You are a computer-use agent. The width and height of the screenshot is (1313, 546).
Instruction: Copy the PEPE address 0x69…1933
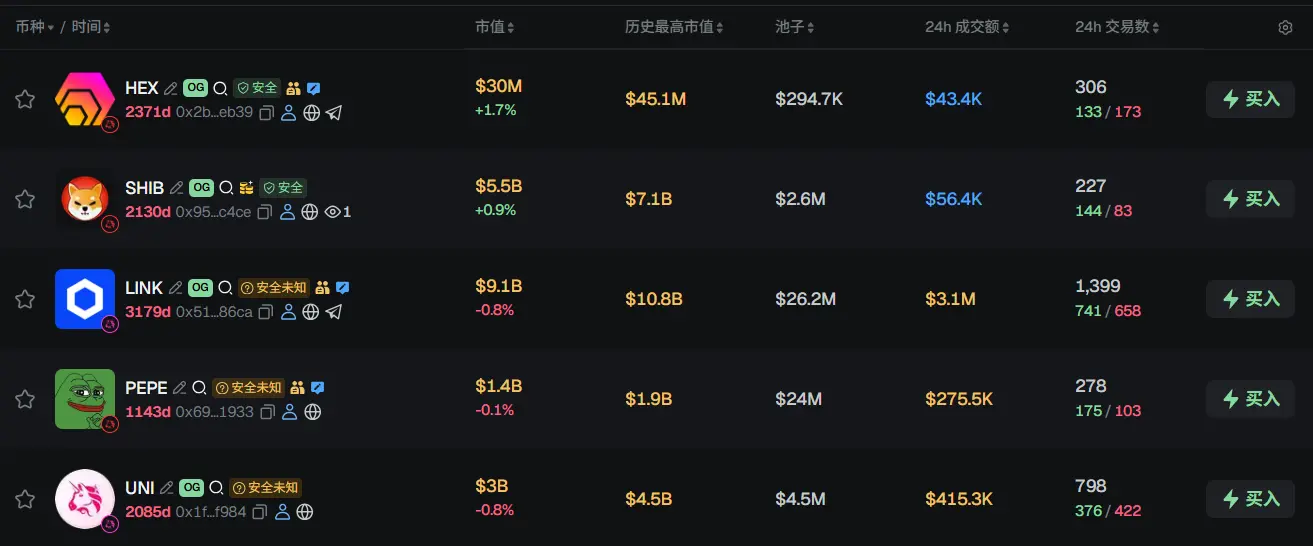pyautogui.click(x=267, y=412)
